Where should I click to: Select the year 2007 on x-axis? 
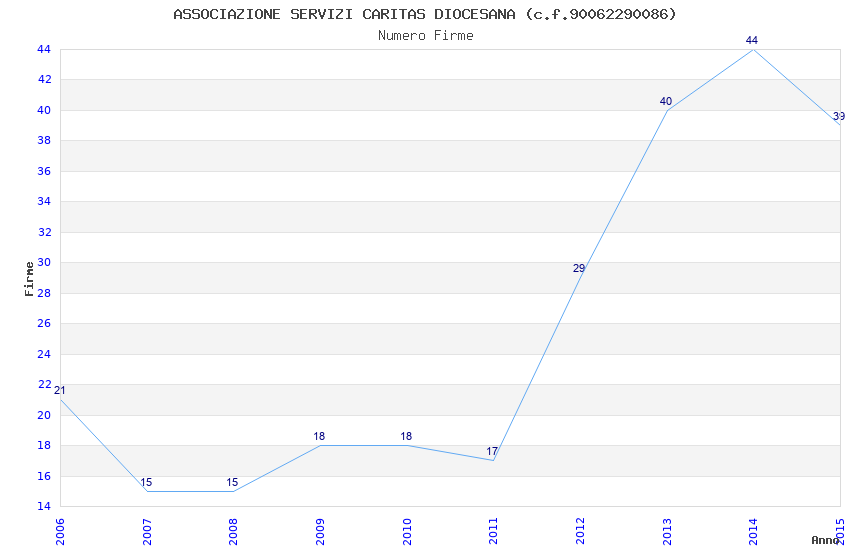tap(147, 532)
